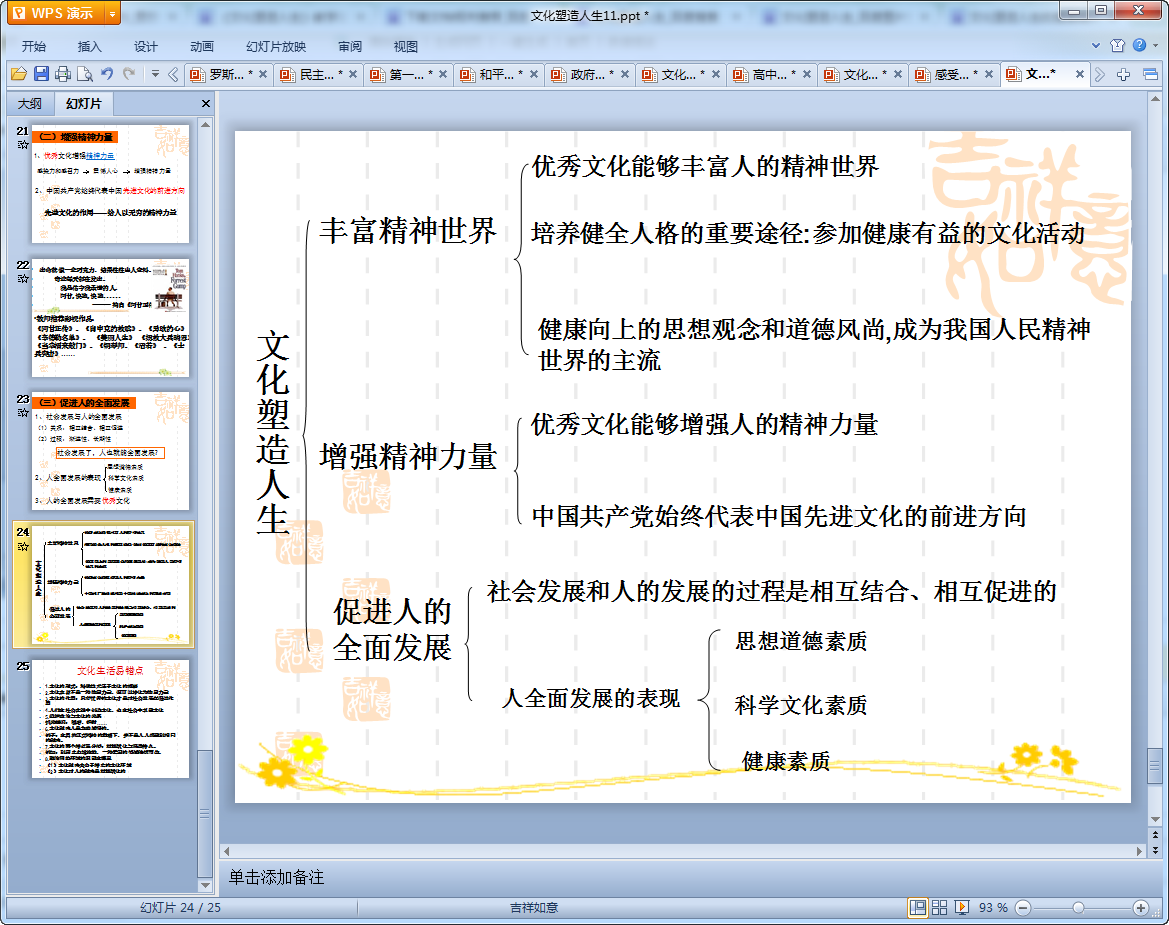
Task: Click the Open folder icon in toolbar
Action: 19,74
